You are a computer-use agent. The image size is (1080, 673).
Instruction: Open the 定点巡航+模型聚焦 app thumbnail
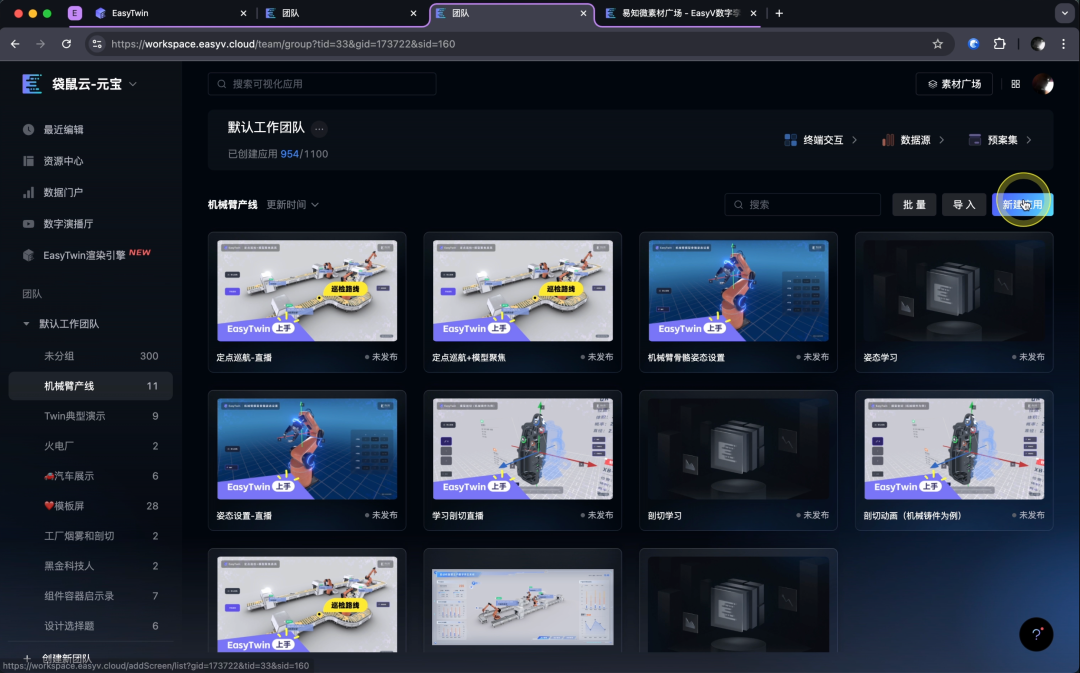pos(523,291)
